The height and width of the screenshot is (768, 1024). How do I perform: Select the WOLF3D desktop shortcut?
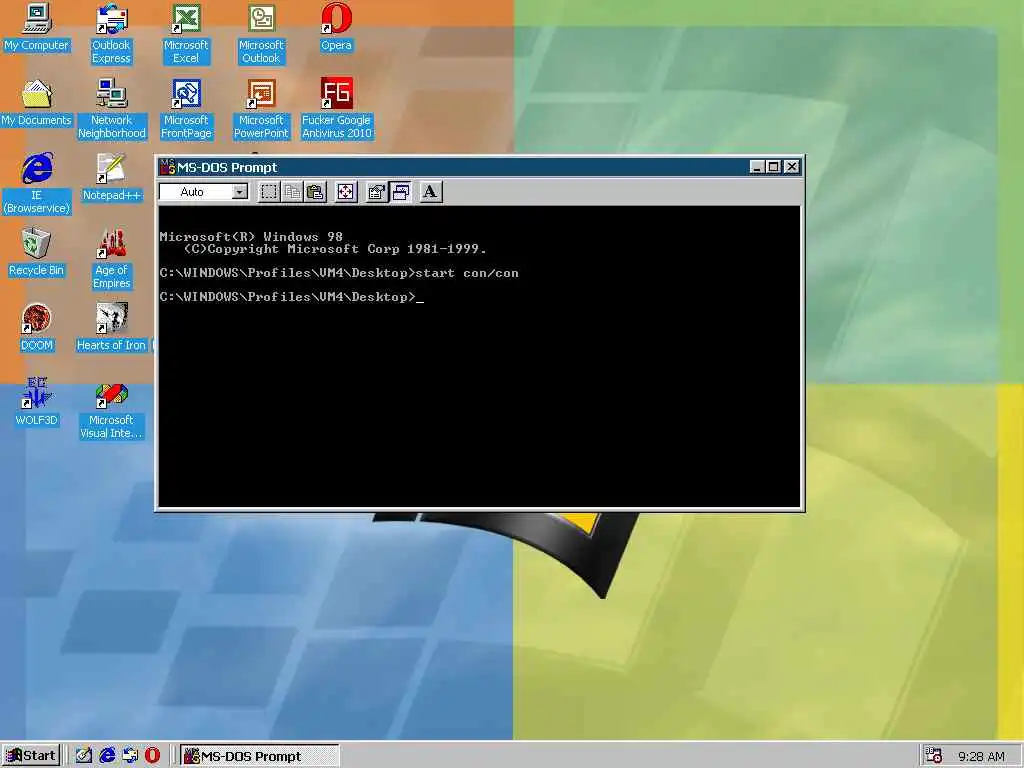[x=37, y=402]
